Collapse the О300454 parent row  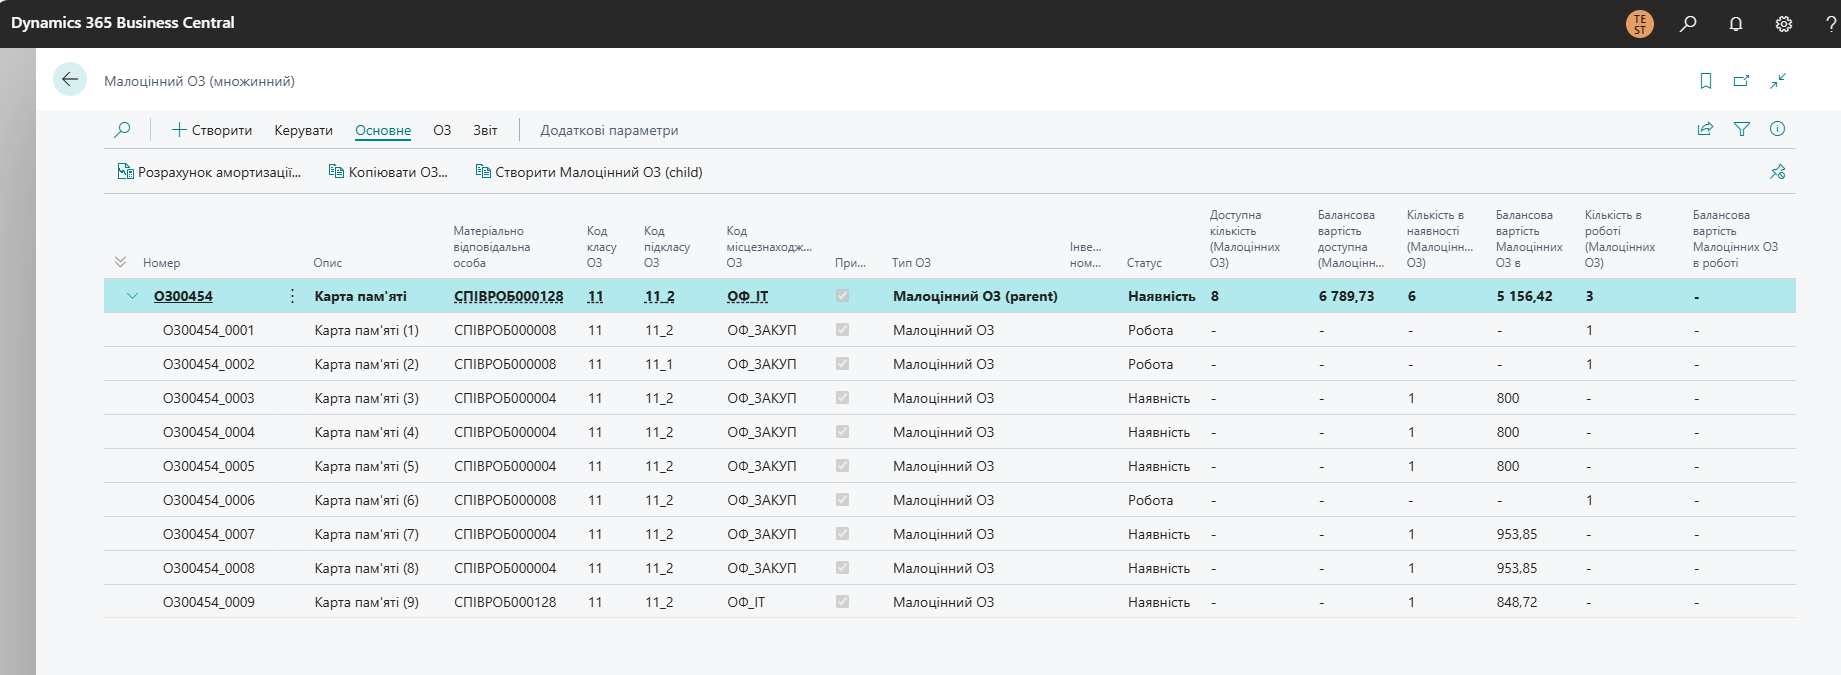coord(132,296)
